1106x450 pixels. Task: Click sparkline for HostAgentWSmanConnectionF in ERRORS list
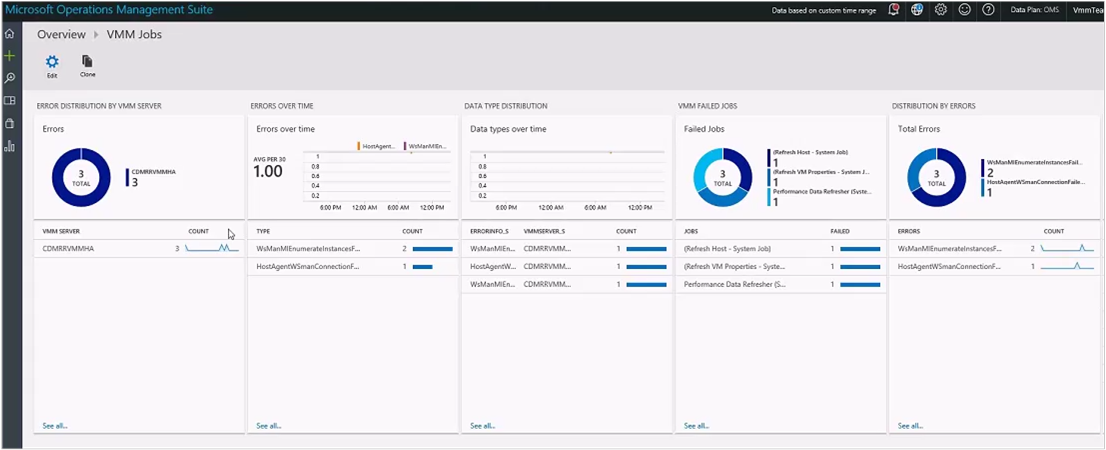tap(1067, 267)
